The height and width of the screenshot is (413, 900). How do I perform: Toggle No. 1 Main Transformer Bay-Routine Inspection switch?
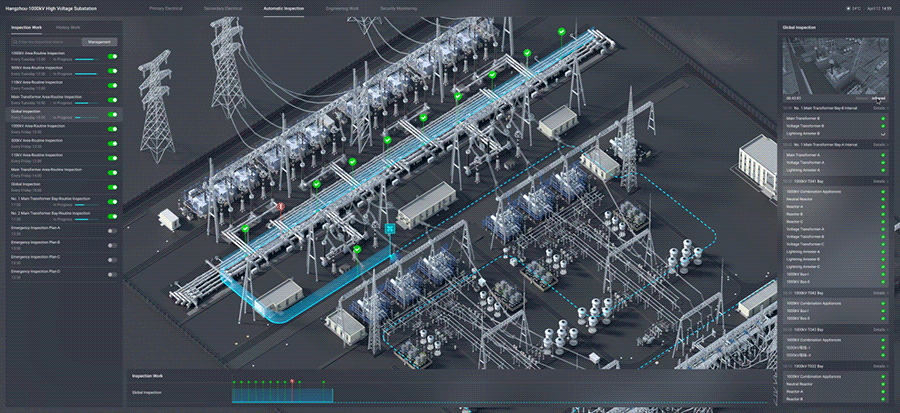click(112, 202)
